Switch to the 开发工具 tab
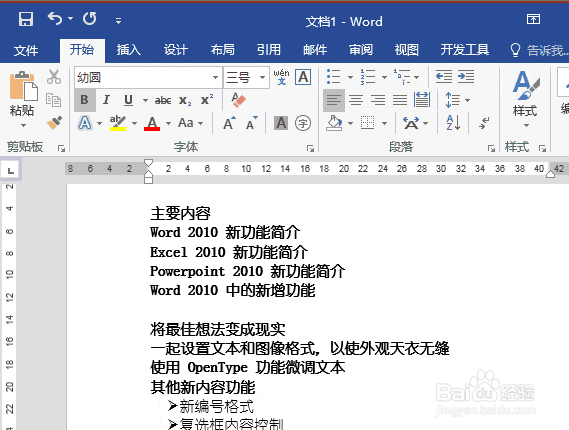The height and width of the screenshot is (430, 569). 465,50
